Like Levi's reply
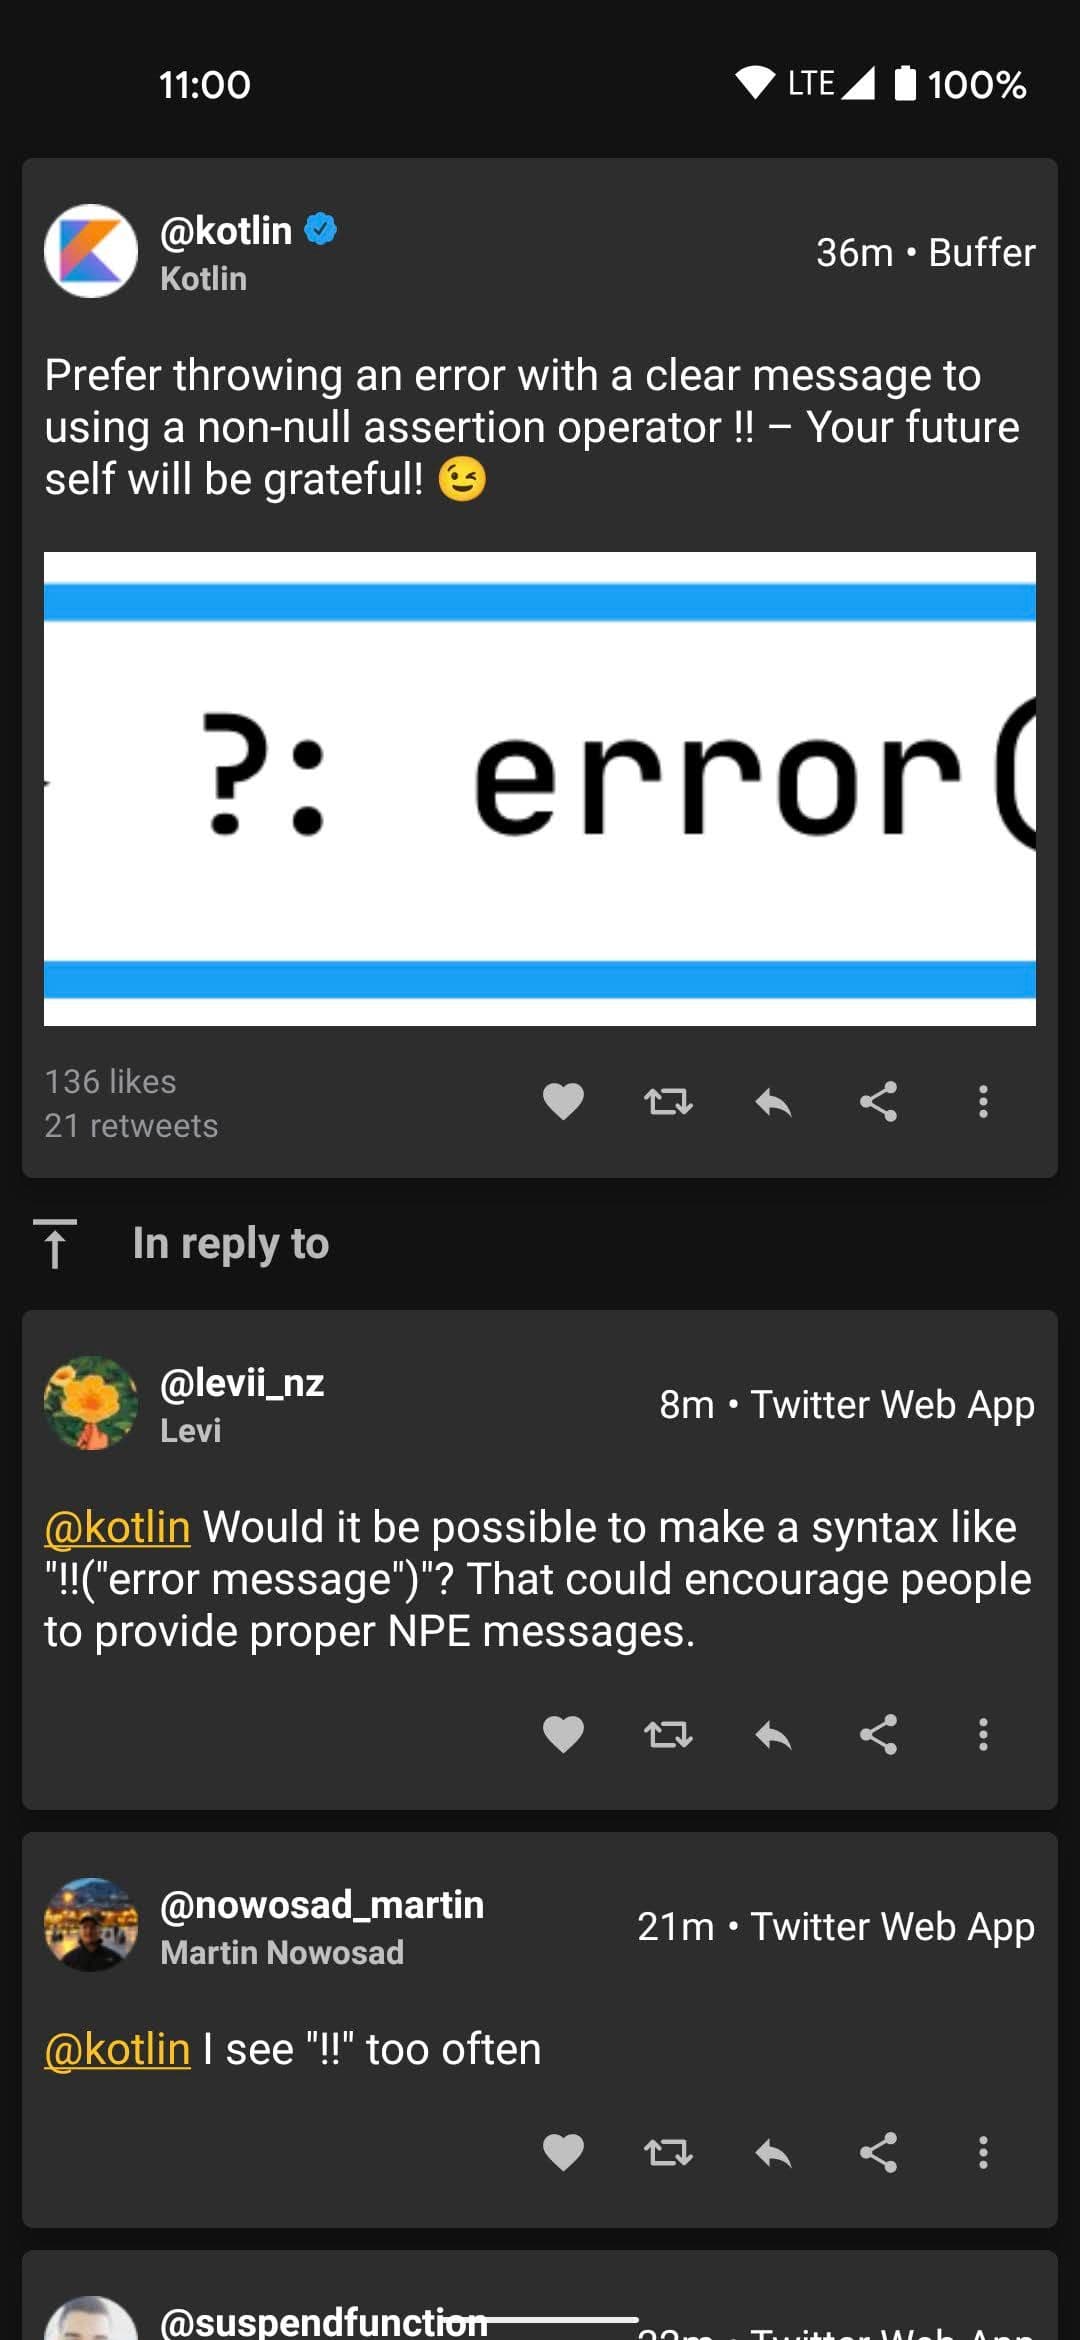 [564, 1735]
